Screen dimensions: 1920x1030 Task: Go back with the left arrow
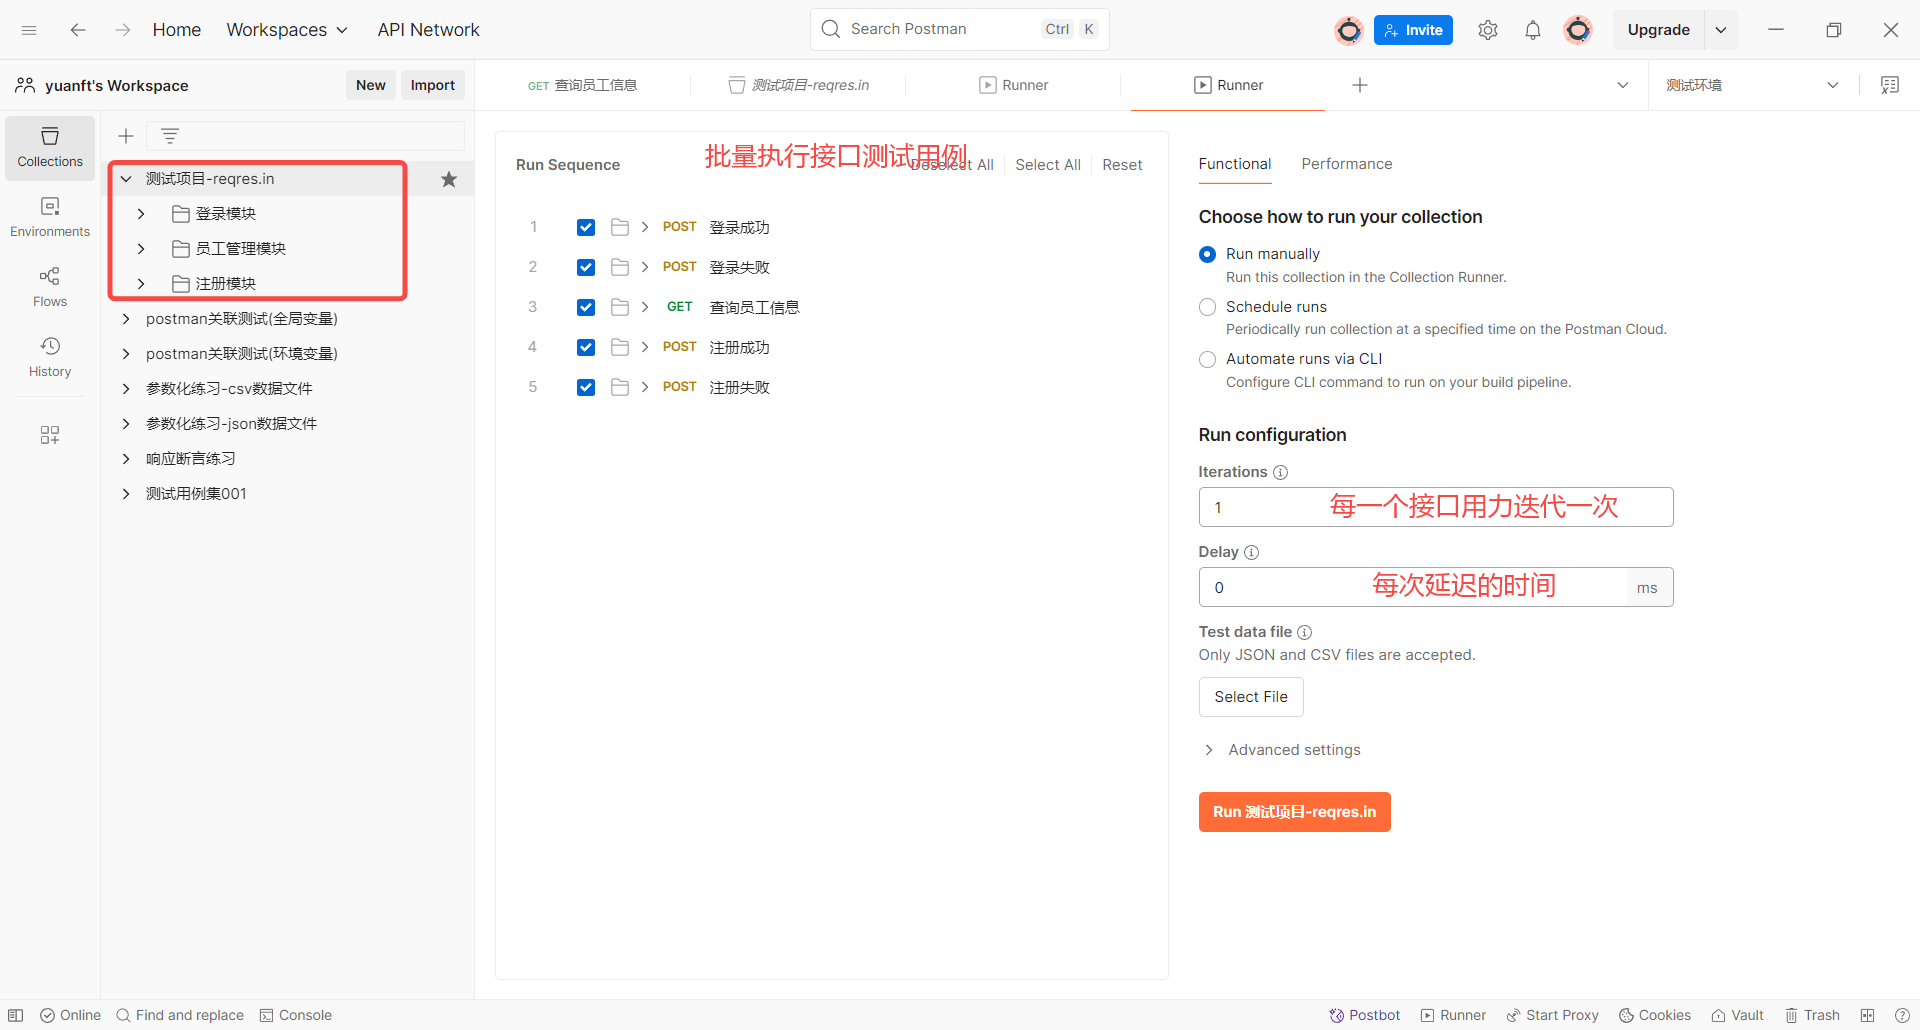pos(78,30)
